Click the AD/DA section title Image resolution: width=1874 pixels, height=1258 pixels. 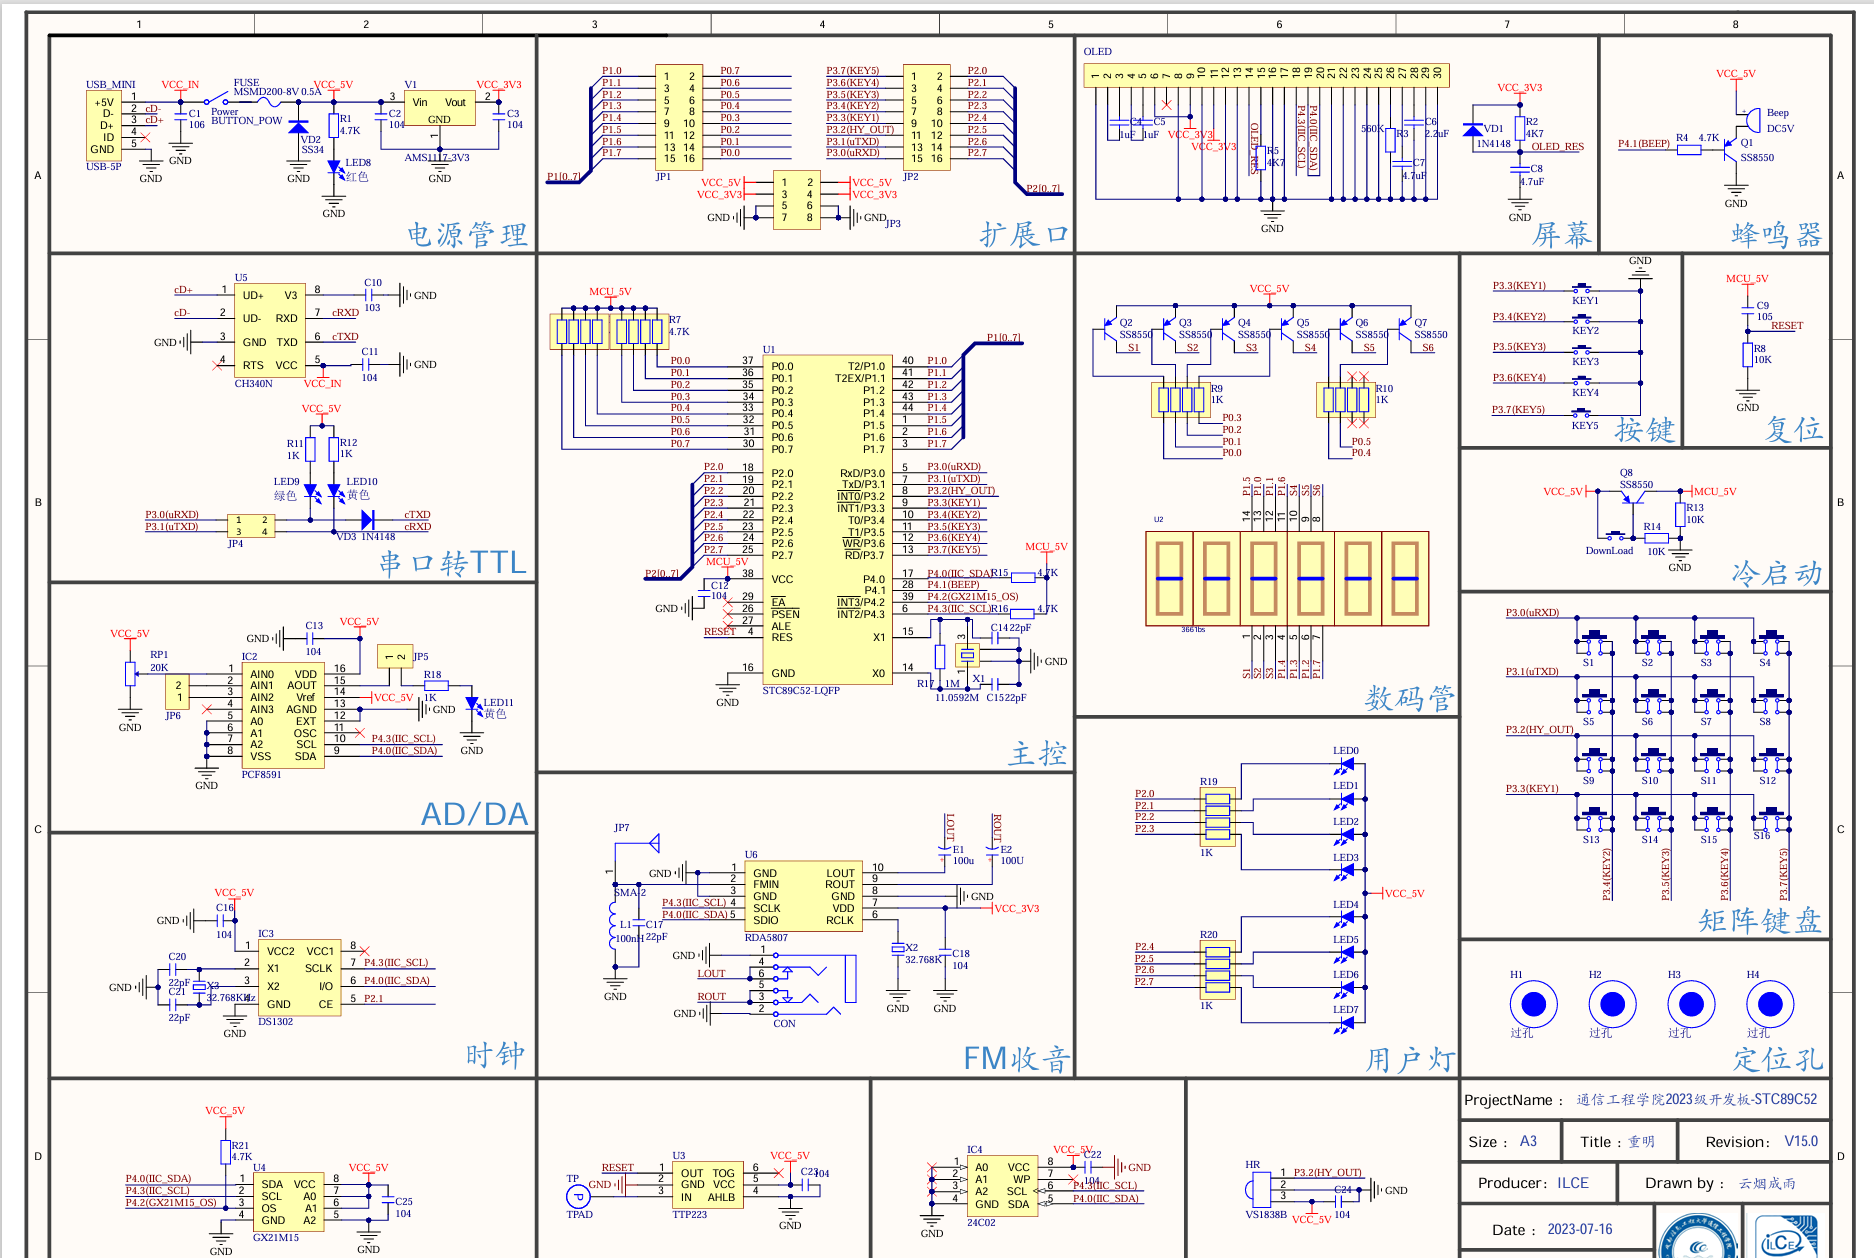[x=474, y=814]
